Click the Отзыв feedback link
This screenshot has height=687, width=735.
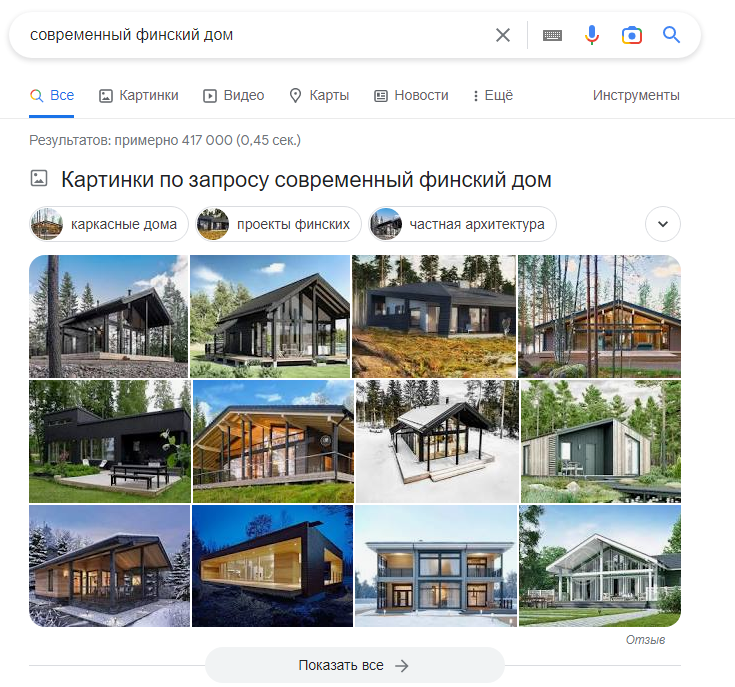645,640
